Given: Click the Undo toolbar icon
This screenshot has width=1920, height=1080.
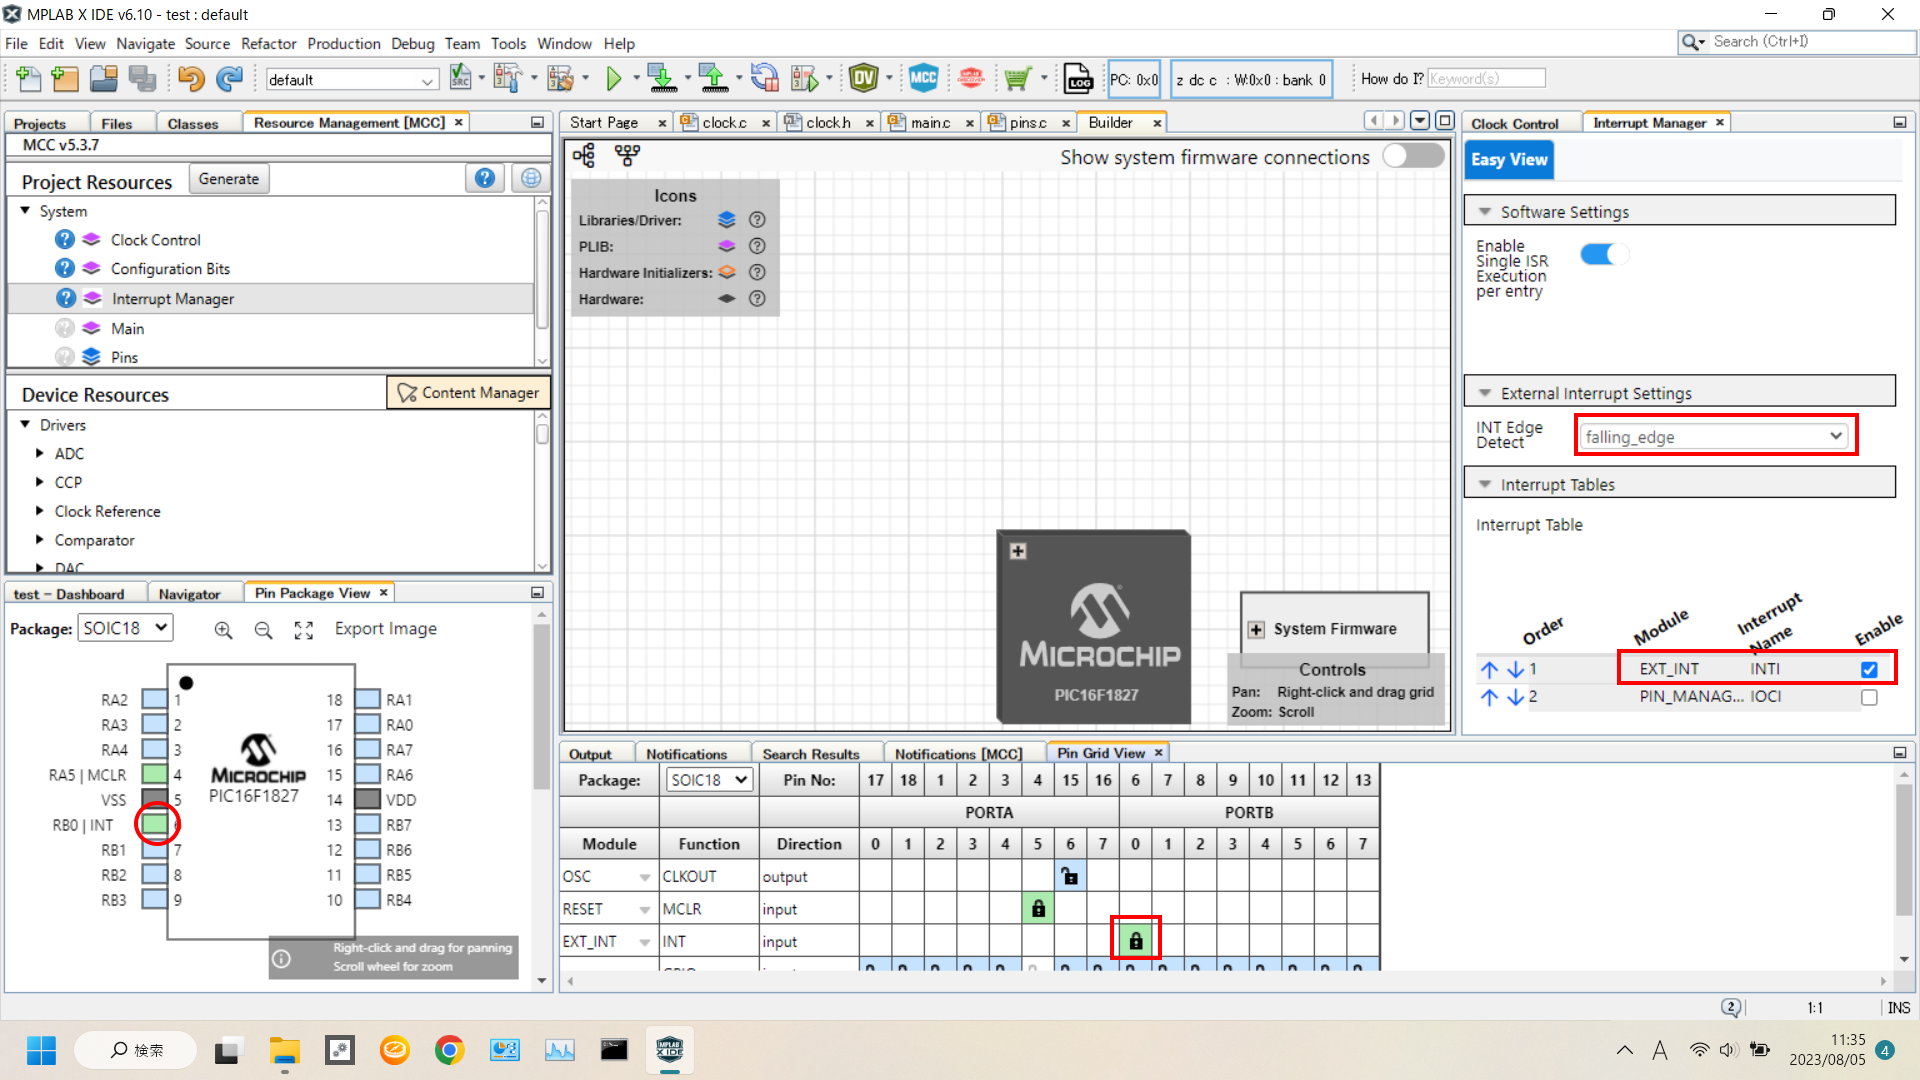Looking at the screenshot, I should (x=190, y=78).
